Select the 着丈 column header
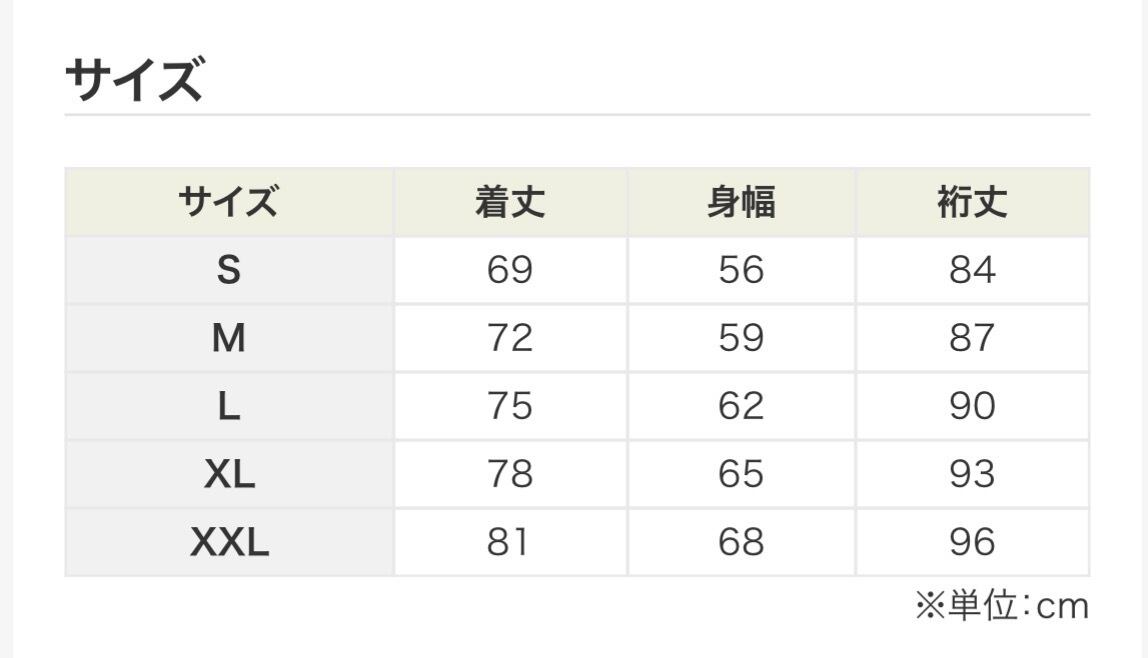Image resolution: width=1148 pixels, height=658 pixels. coord(510,203)
